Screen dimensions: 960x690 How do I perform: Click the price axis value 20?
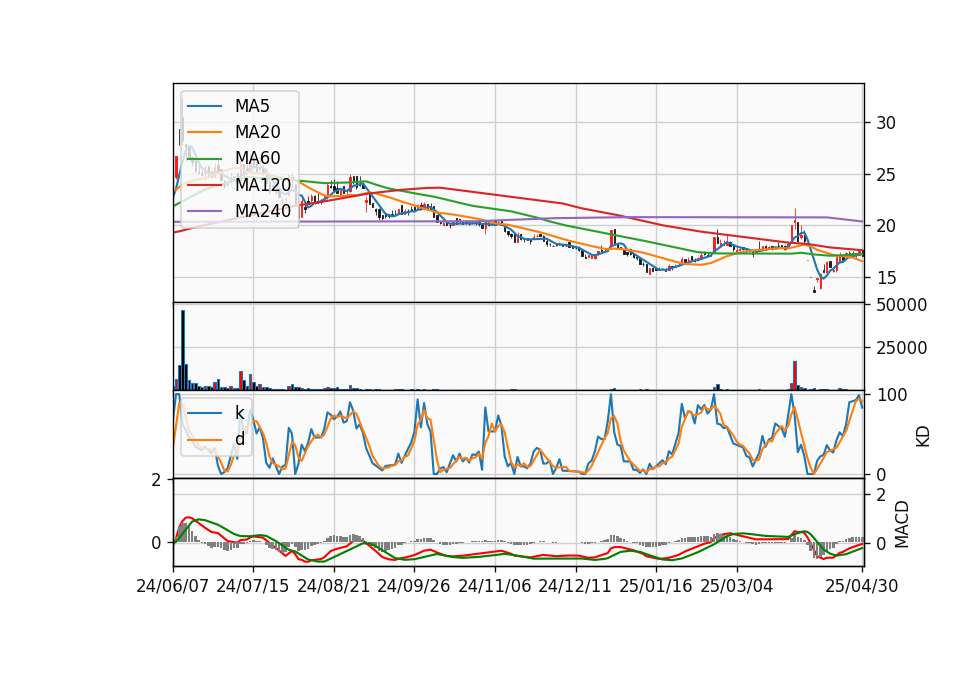tap(885, 227)
